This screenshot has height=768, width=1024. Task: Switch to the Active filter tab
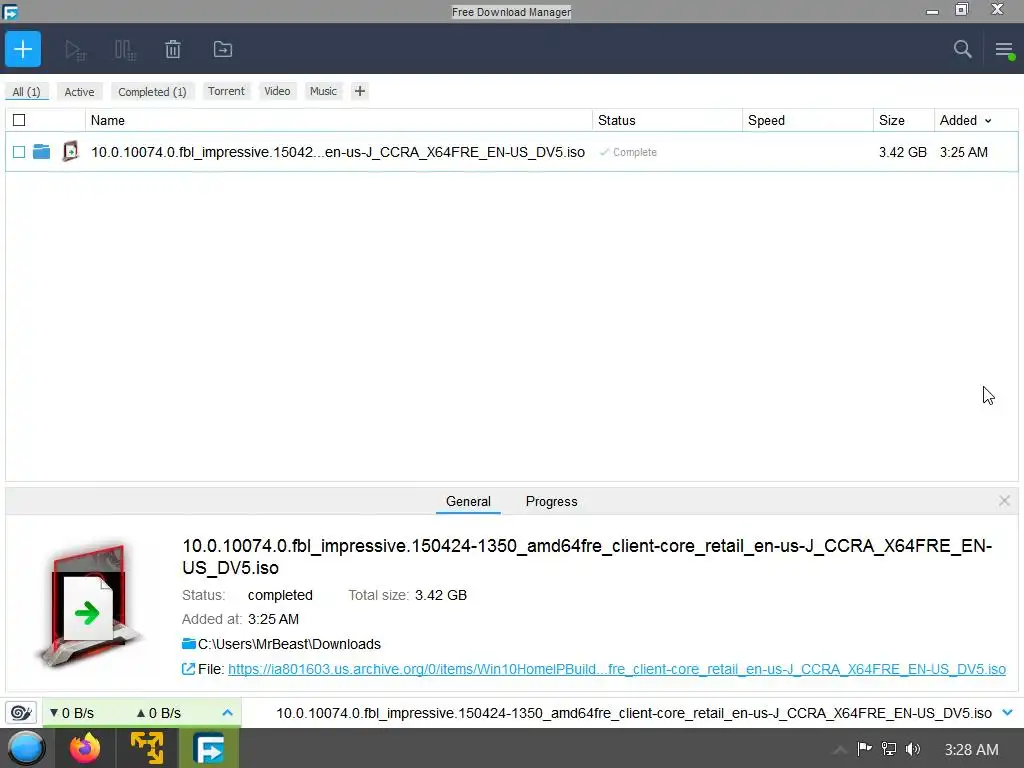[79, 91]
